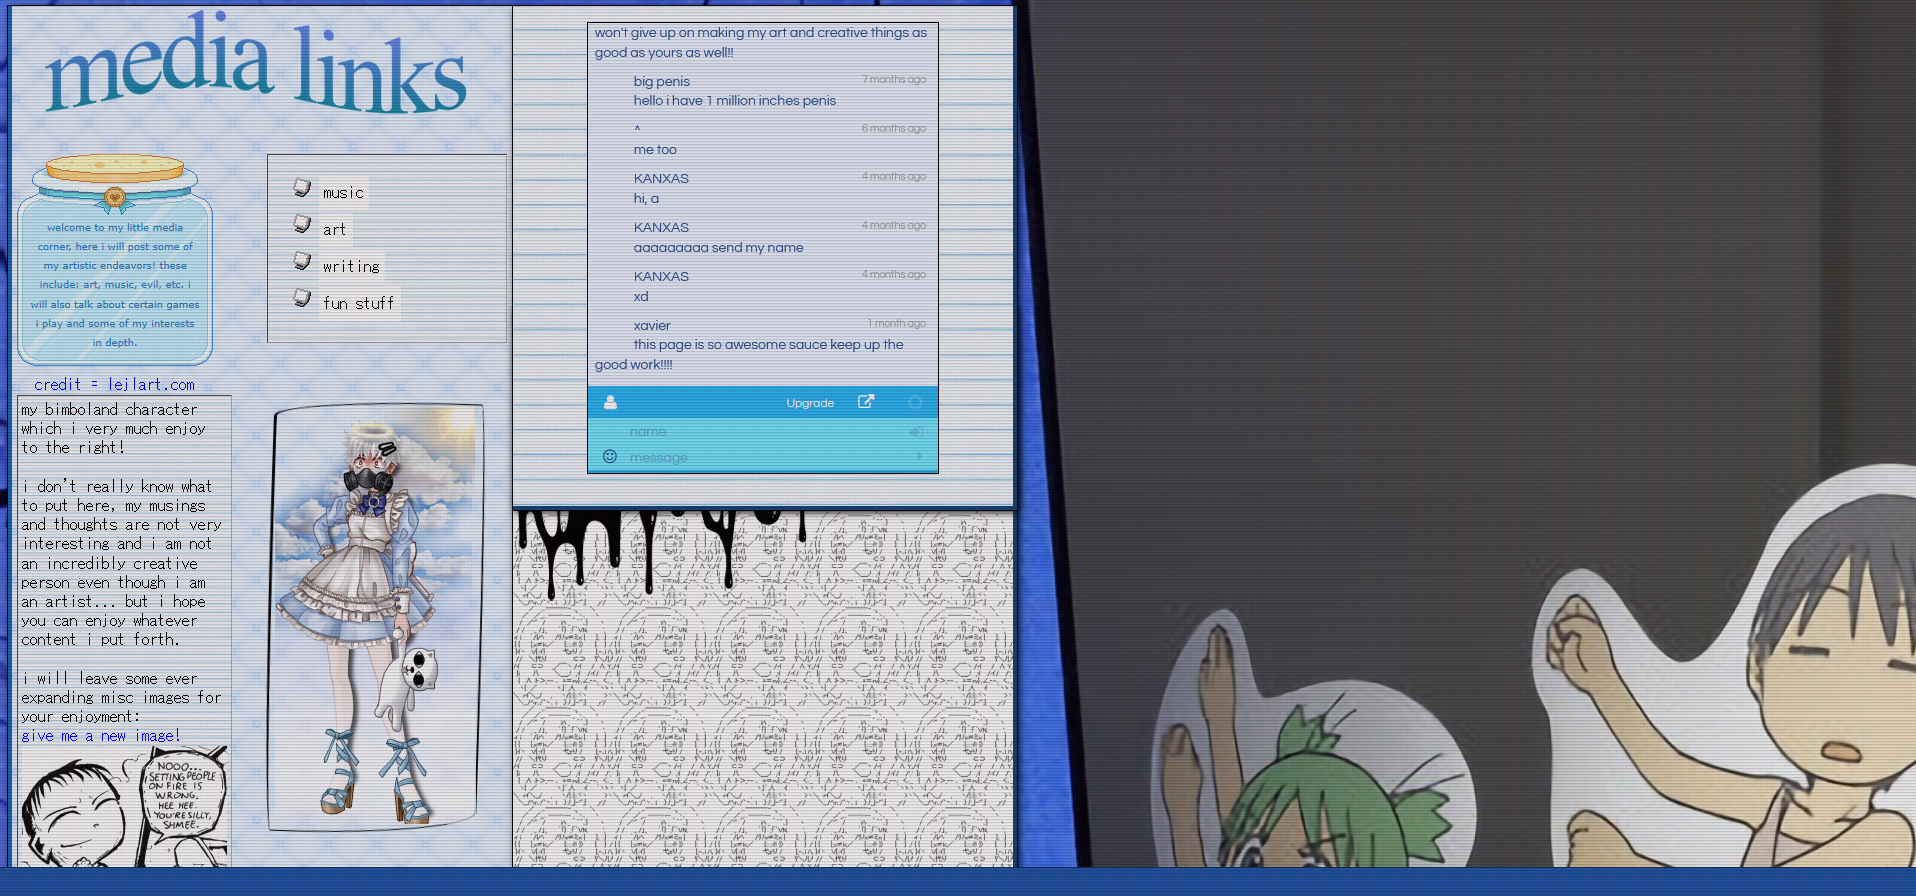
Task: Click the chatbox message input field
Action: [765, 458]
